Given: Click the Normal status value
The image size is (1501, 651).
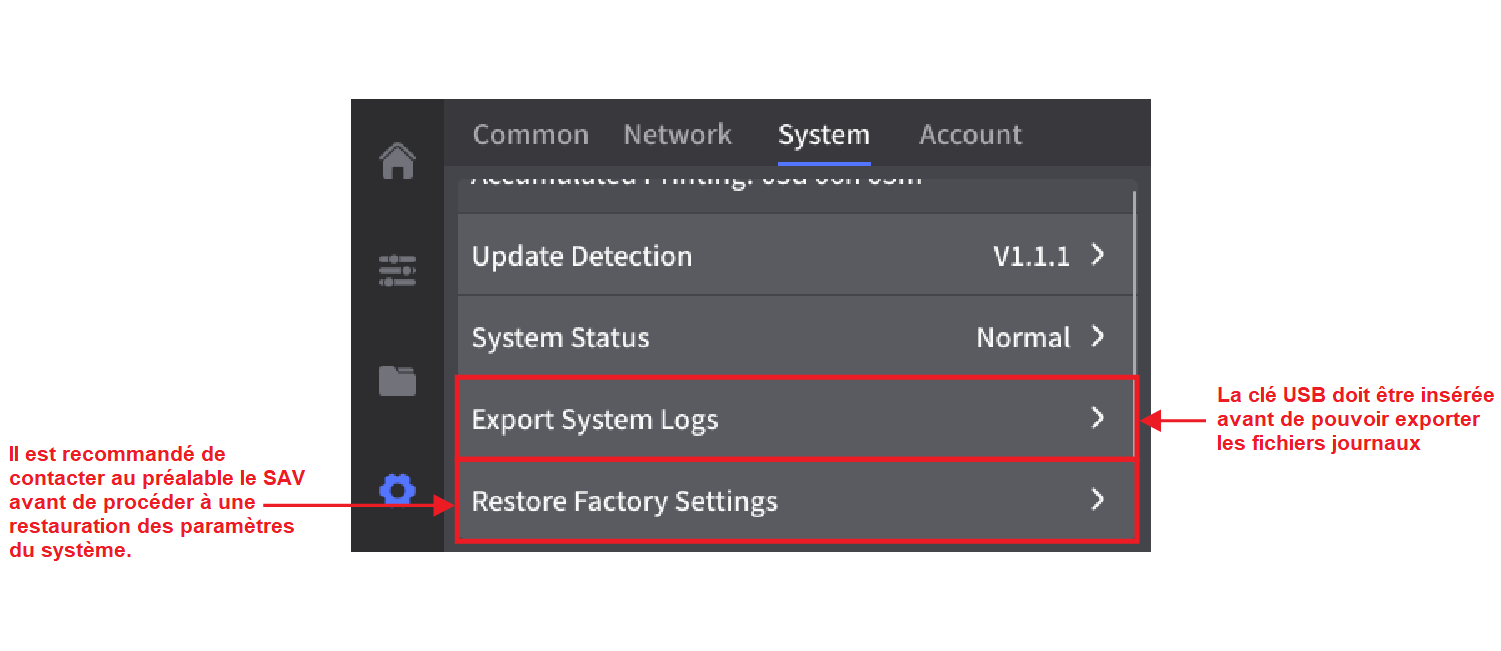Looking at the screenshot, I should tap(1023, 338).
